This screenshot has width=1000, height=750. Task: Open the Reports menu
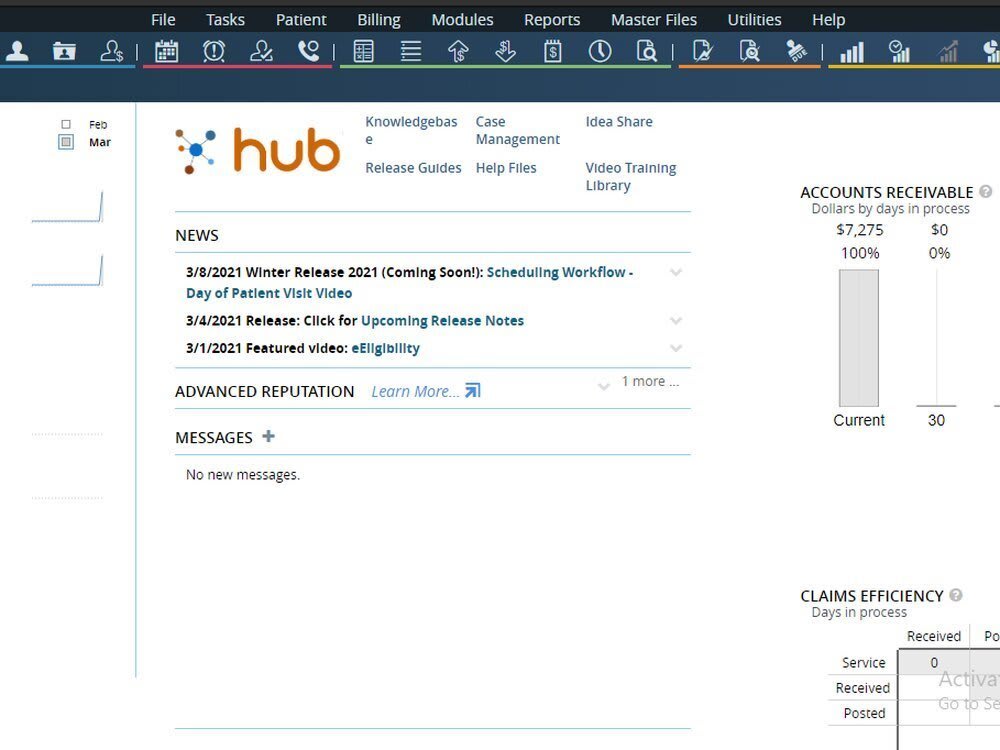(x=552, y=20)
